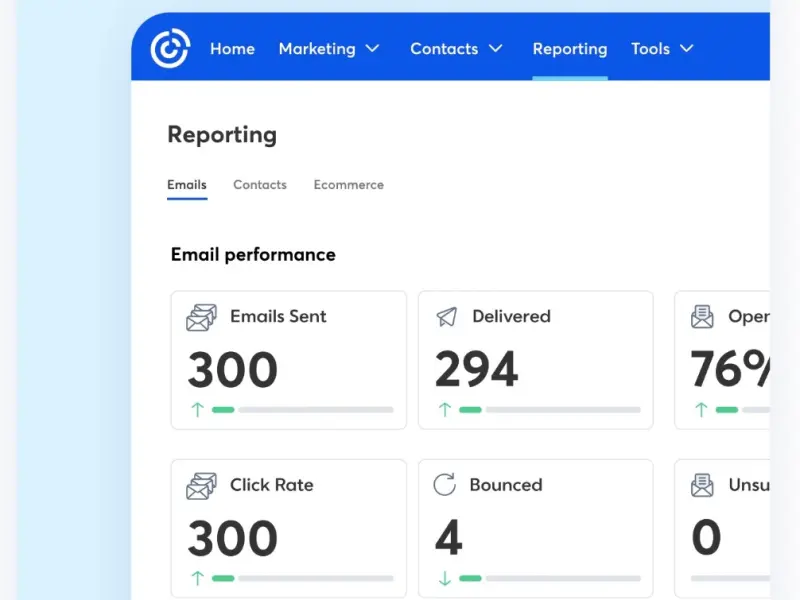Click the up arrow under Delivered
The width and height of the screenshot is (800, 600).
click(445, 410)
